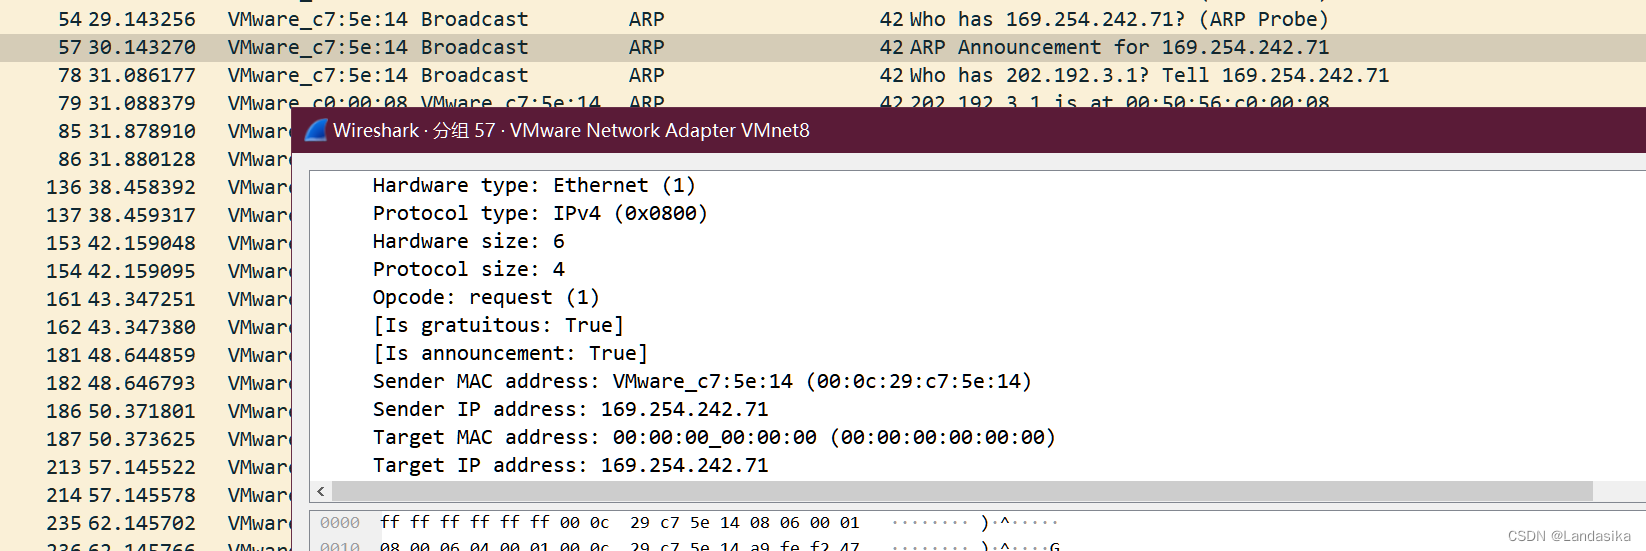1646x551 pixels.
Task: Select the Hardware size: 6 field
Action: 468,241
